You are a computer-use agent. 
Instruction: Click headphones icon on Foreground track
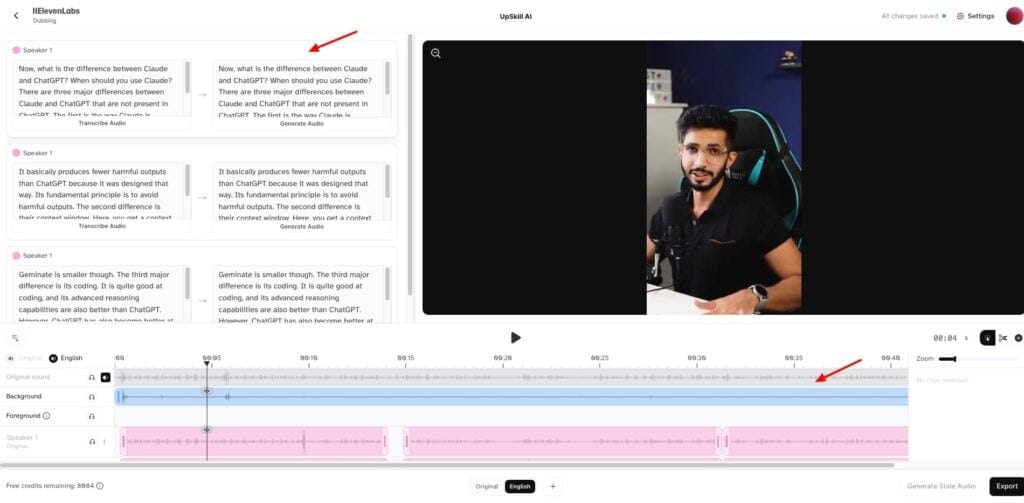[x=91, y=416]
